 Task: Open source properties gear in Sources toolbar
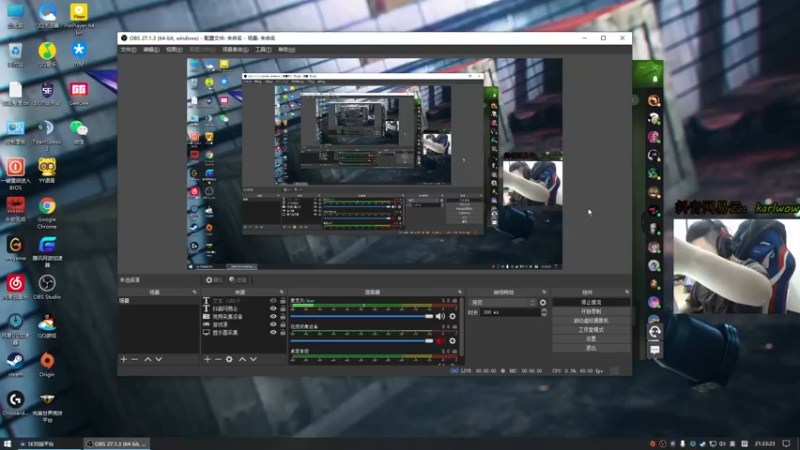[229, 359]
